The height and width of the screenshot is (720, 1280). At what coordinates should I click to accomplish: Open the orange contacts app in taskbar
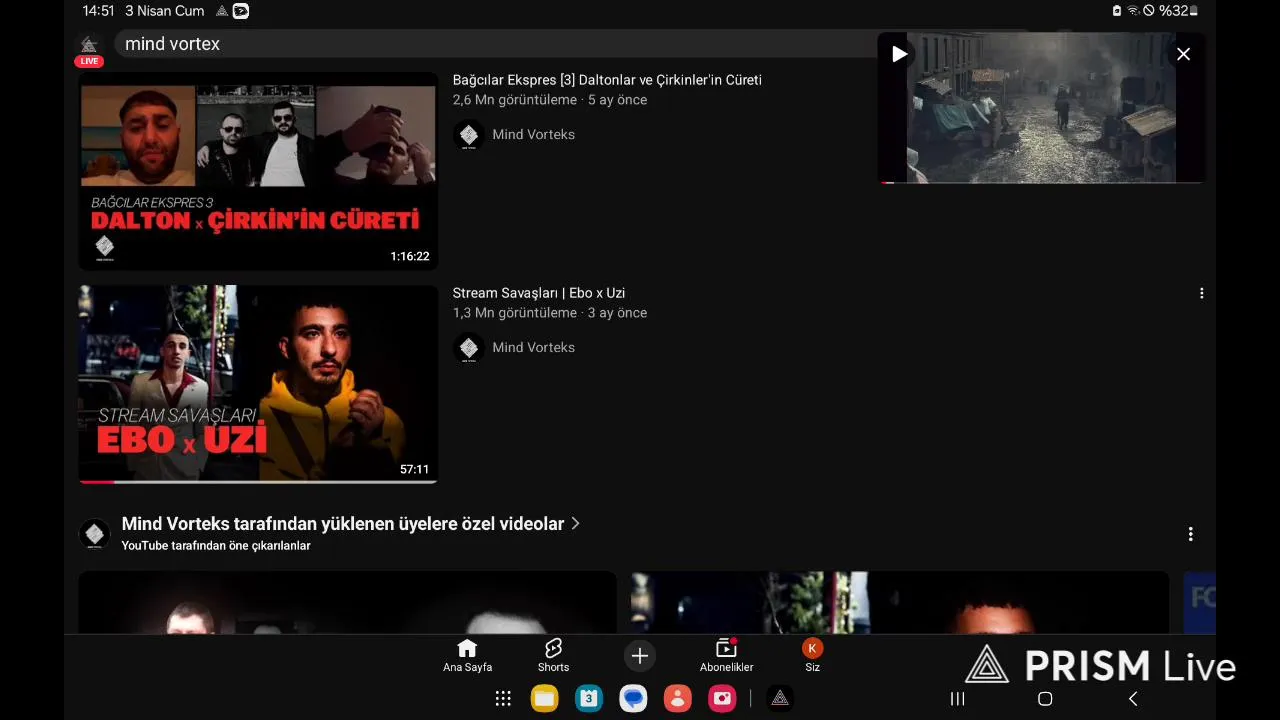point(677,699)
